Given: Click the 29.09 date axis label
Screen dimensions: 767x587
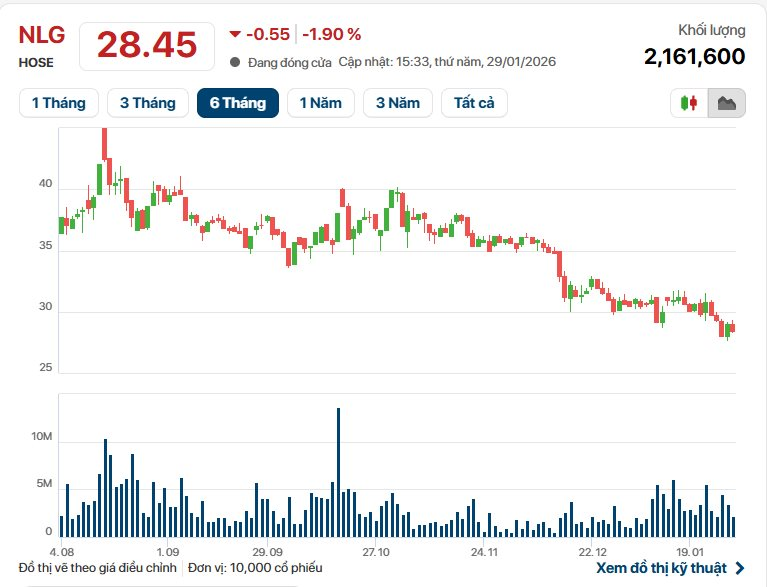Looking at the screenshot, I should pyautogui.click(x=267, y=552).
